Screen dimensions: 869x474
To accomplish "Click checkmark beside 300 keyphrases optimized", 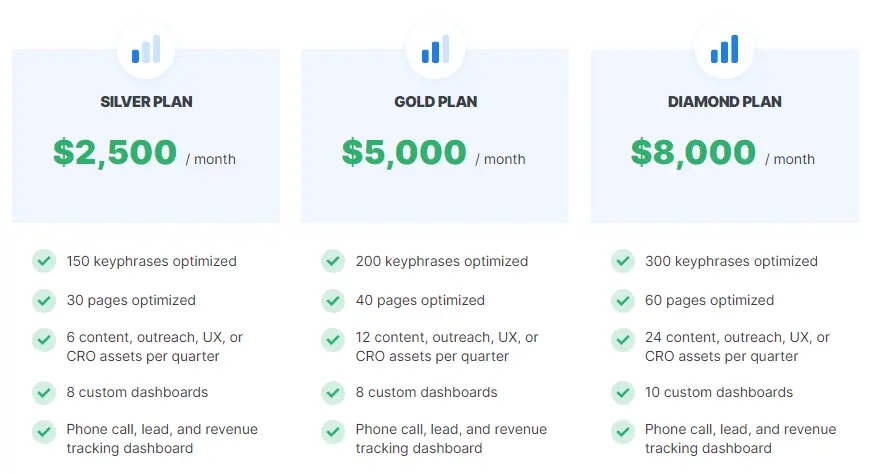I will pyautogui.click(x=622, y=261).
